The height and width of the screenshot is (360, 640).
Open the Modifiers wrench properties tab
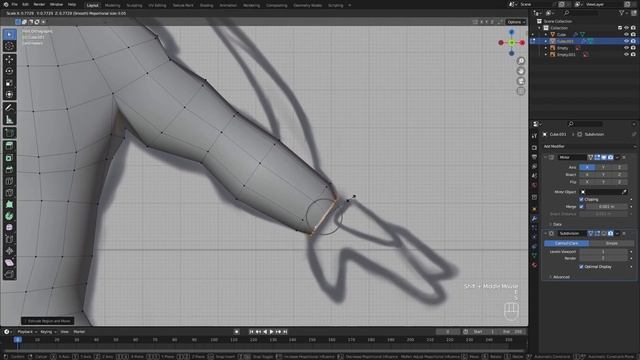[534, 219]
